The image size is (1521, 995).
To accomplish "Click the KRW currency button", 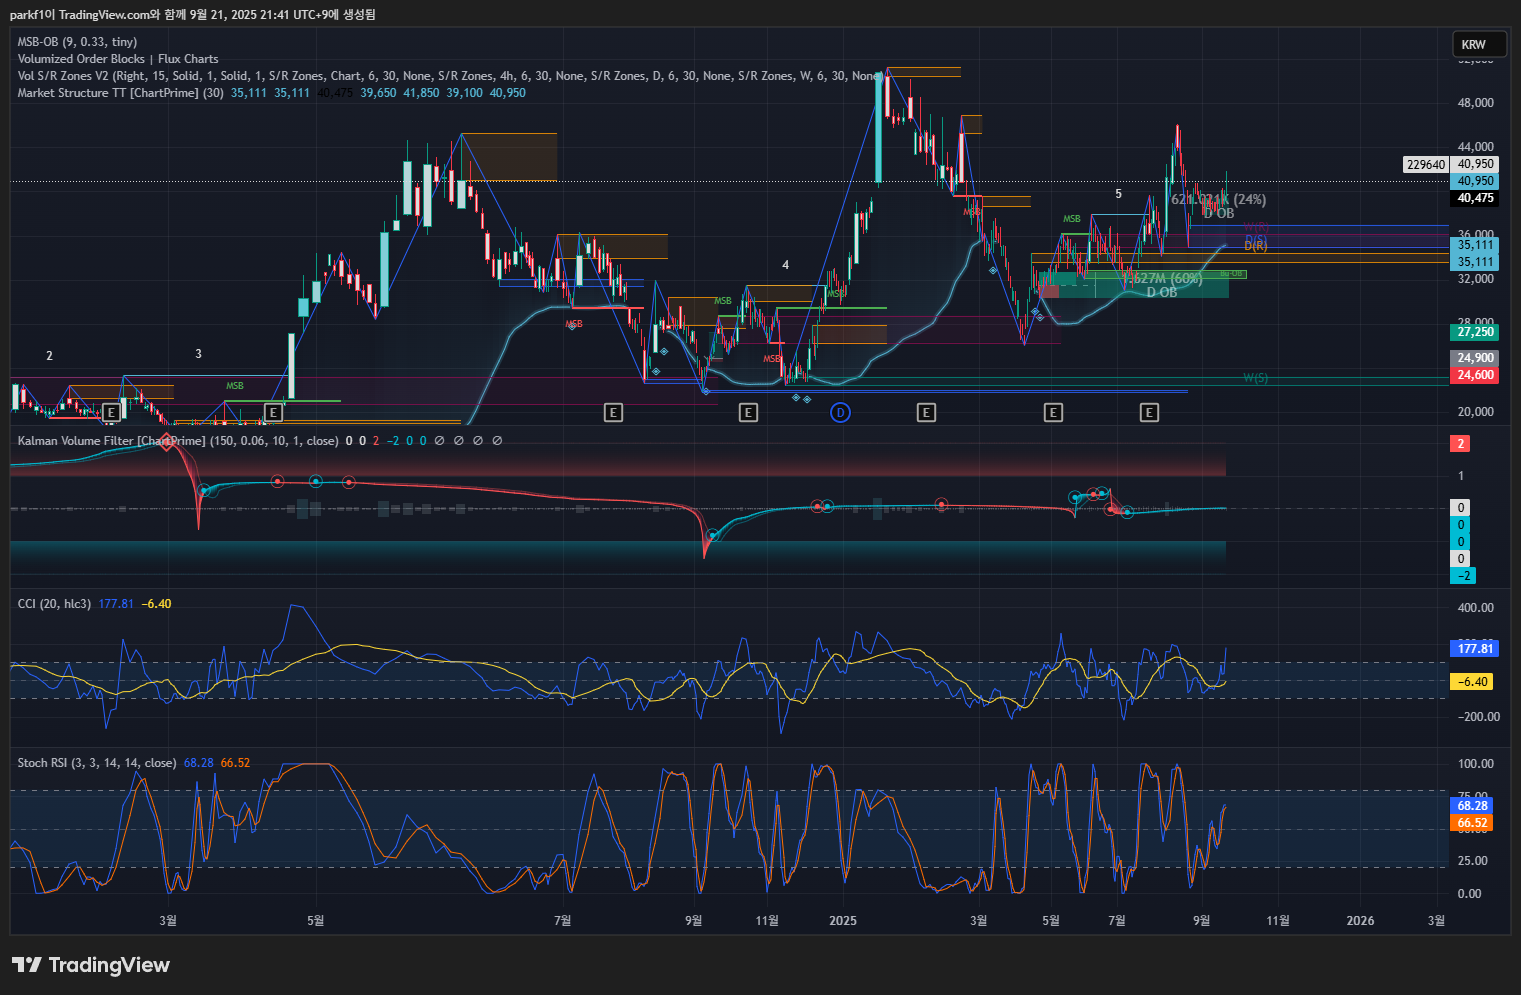I will 1479,44.
